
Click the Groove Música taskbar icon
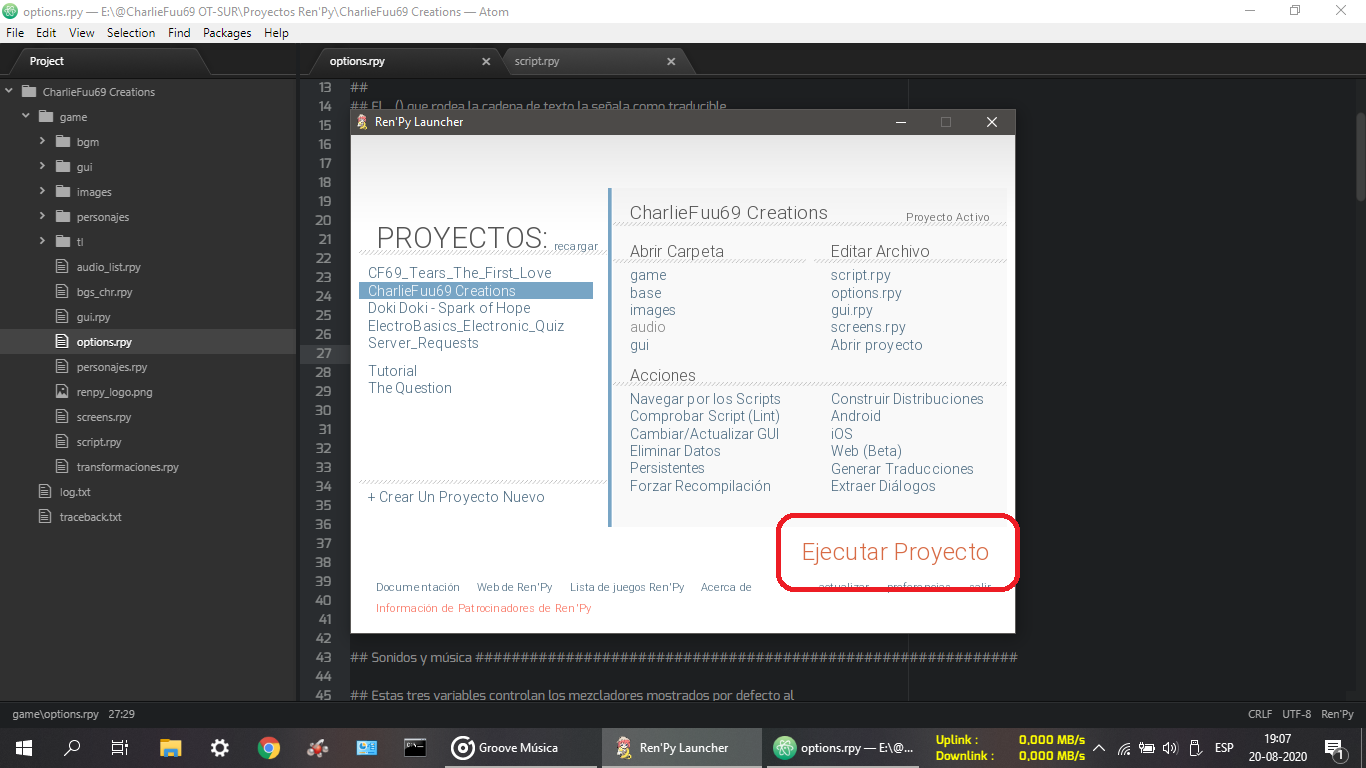pyautogui.click(x=505, y=747)
